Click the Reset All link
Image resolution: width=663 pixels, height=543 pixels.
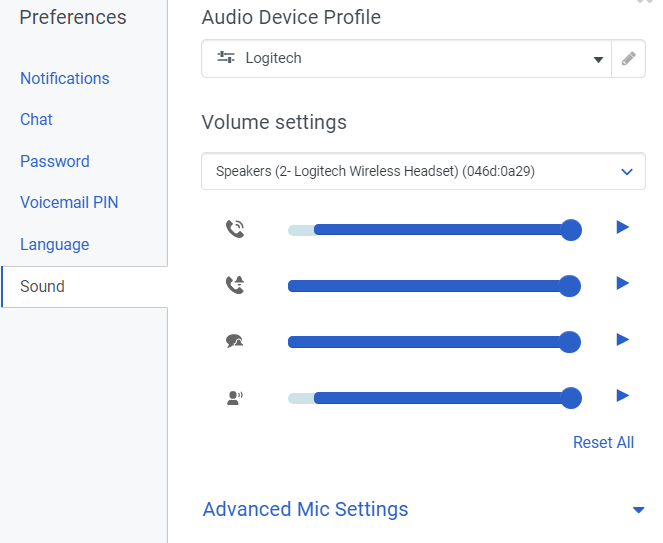[603, 442]
